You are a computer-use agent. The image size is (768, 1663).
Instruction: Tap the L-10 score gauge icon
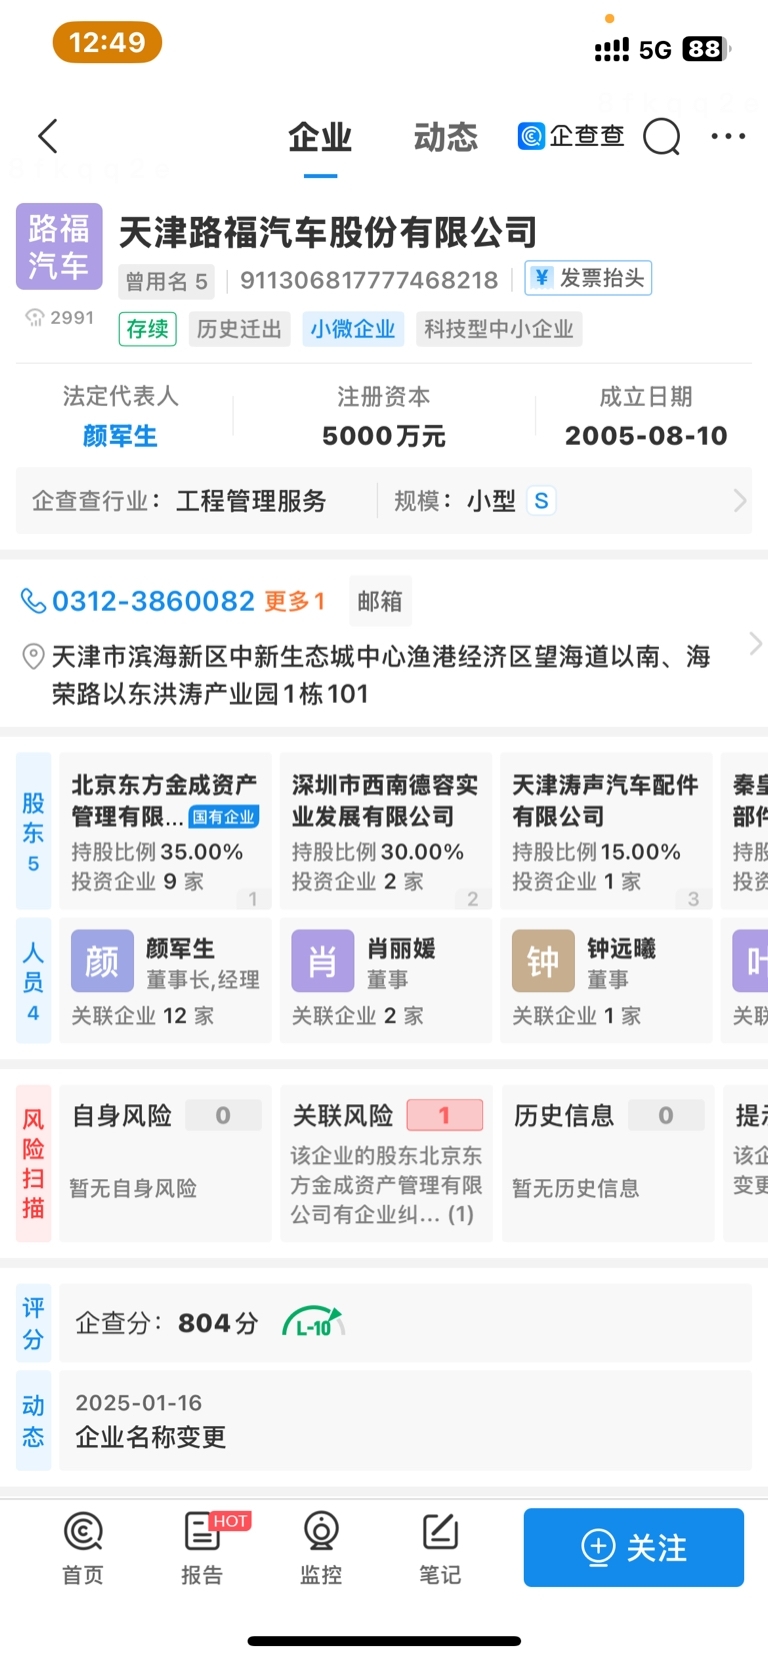tap(313, 1323)
